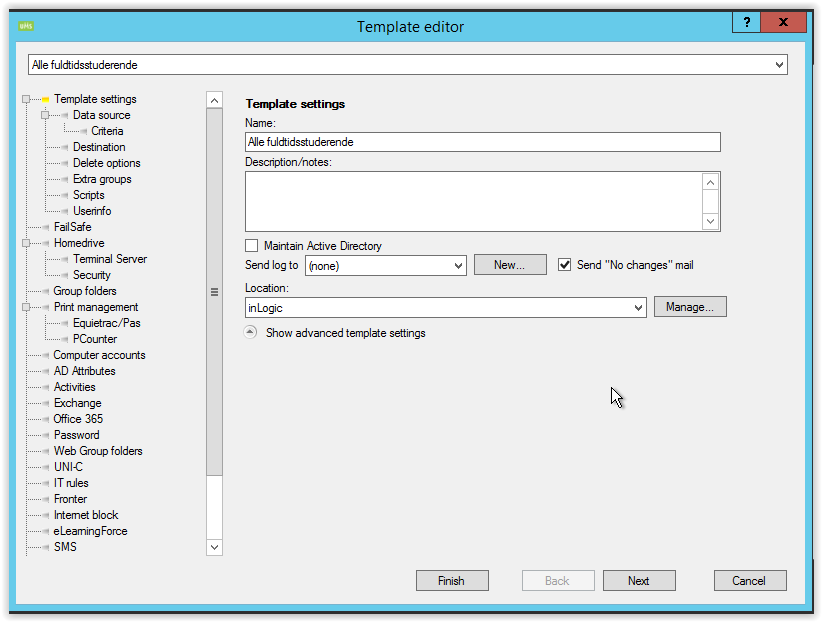Click scroll-down arrow in tree panel
The image size is (822, 622).
coord(214,547)
